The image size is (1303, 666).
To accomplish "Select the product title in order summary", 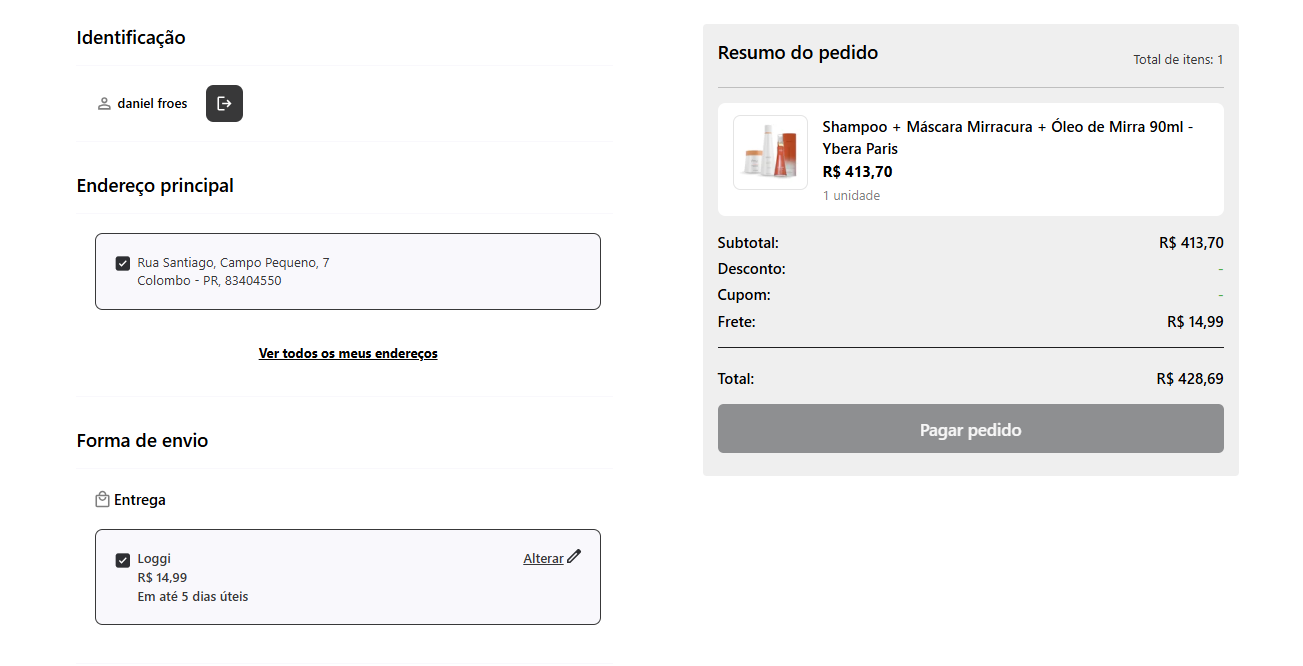I will 1007,138.
